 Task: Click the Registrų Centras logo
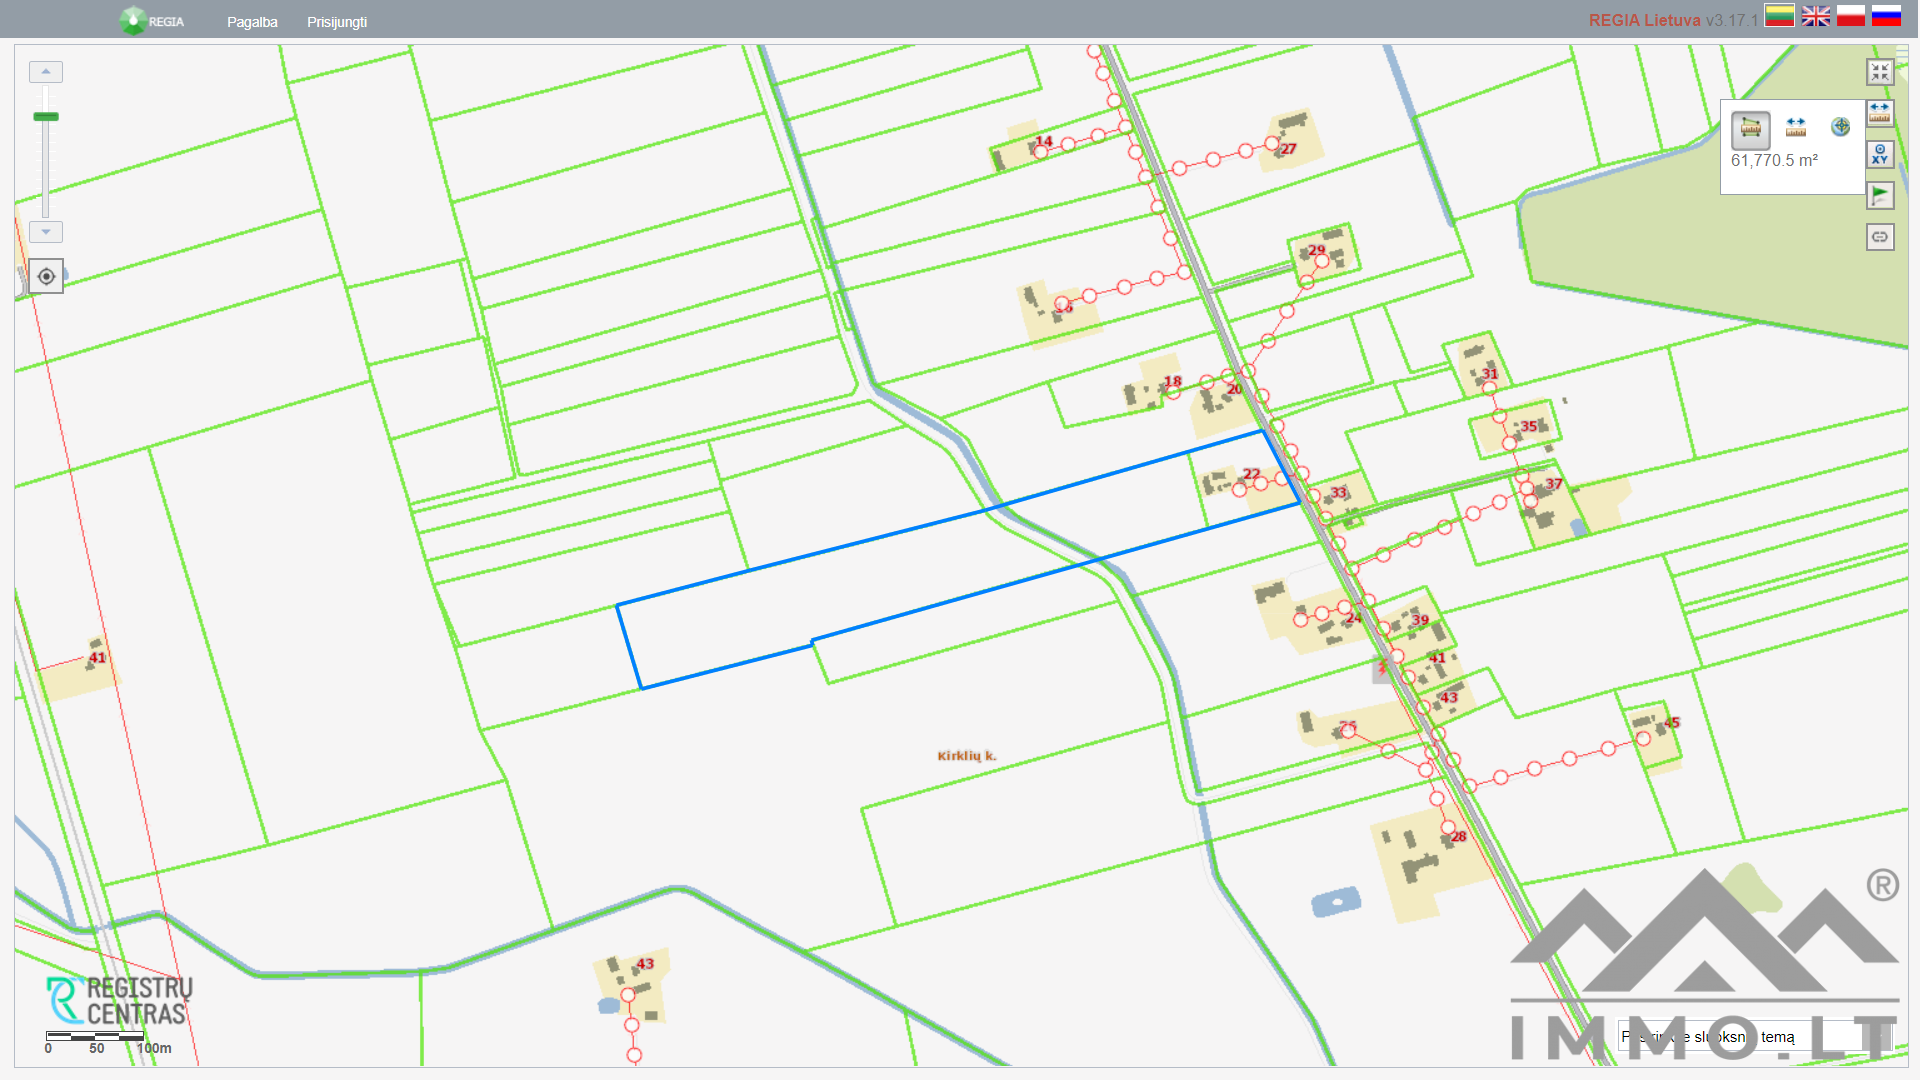coord(120,1000)
